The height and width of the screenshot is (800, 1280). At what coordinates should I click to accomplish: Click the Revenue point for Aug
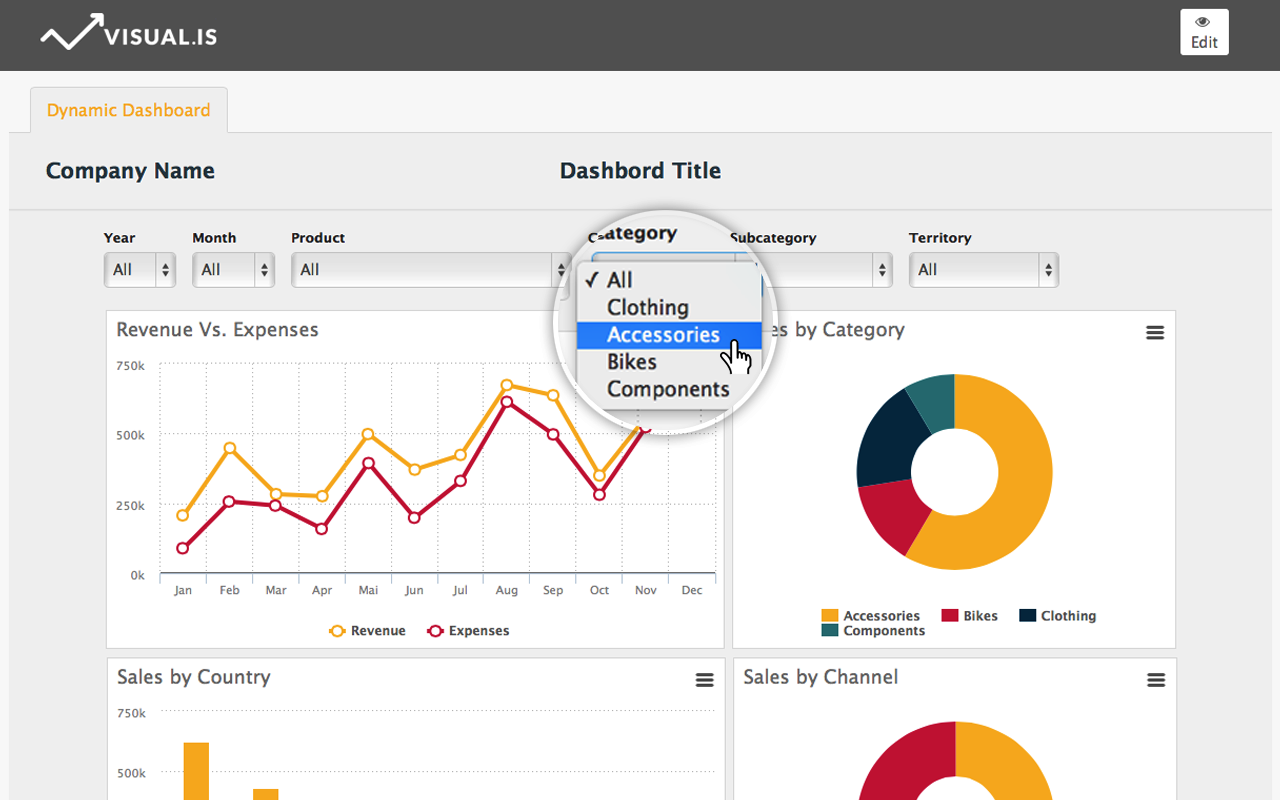coord(507,385)
